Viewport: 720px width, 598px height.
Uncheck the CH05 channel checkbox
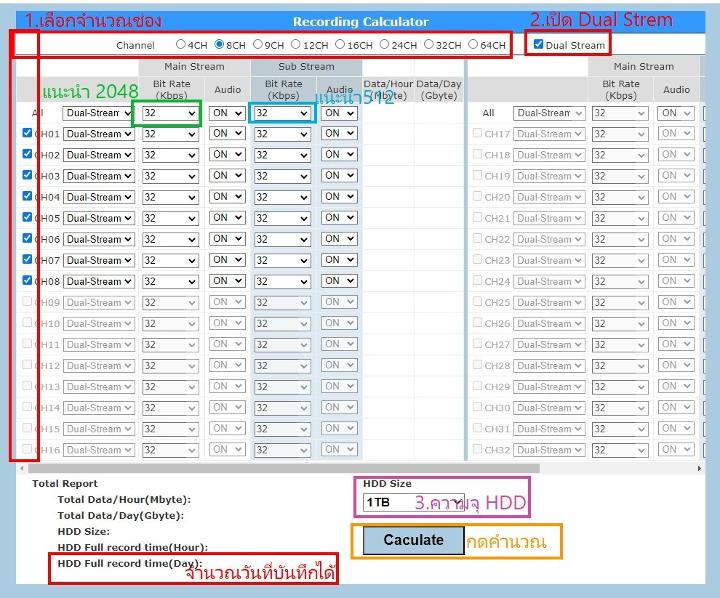pos(27,218)
